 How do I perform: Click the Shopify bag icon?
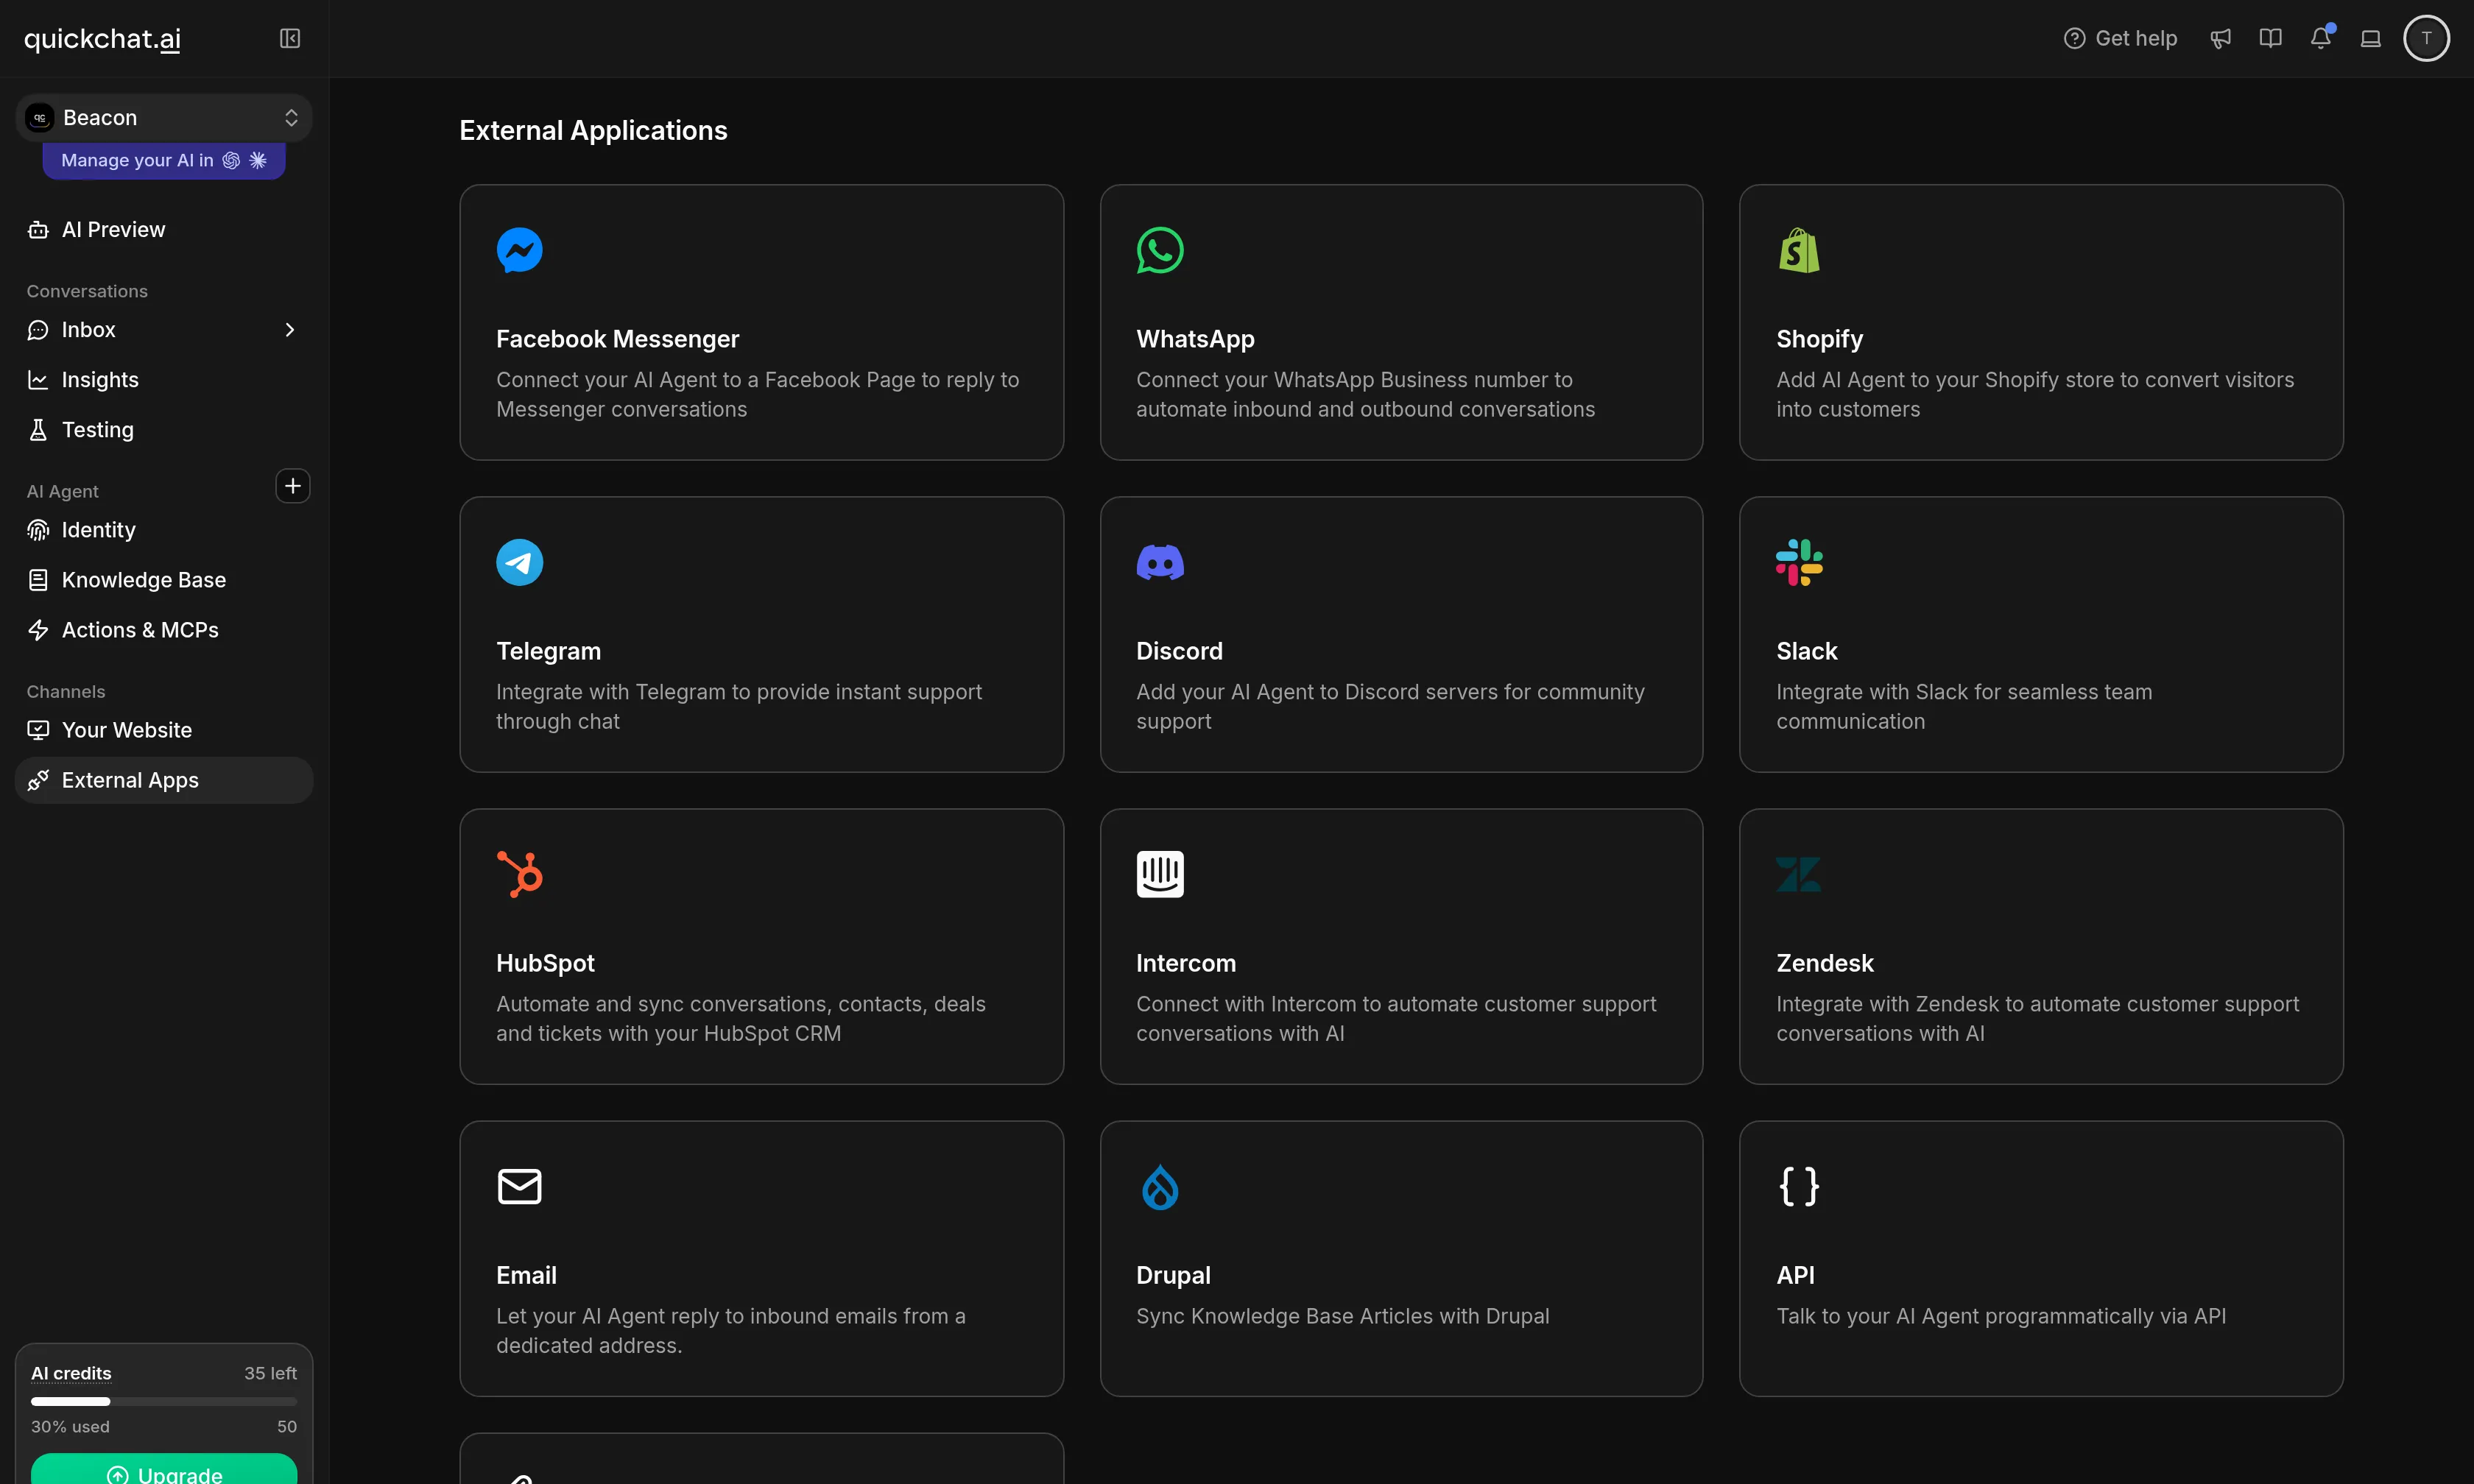[1798, 250]
